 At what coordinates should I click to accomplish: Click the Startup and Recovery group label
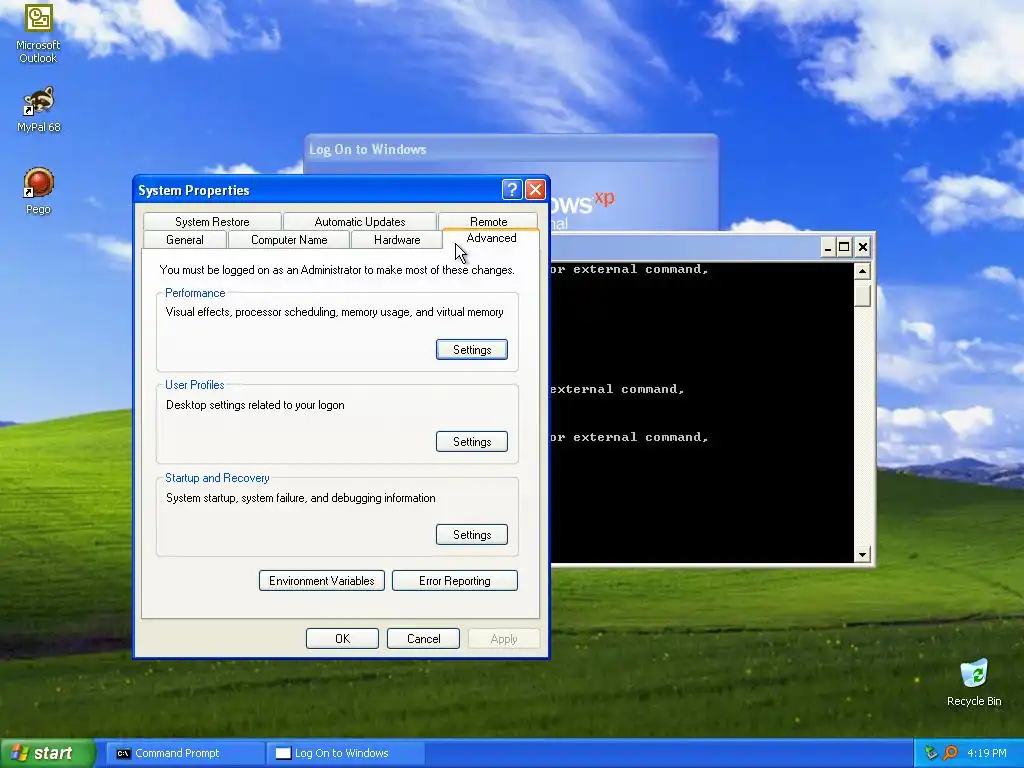(x=217, y=477)
